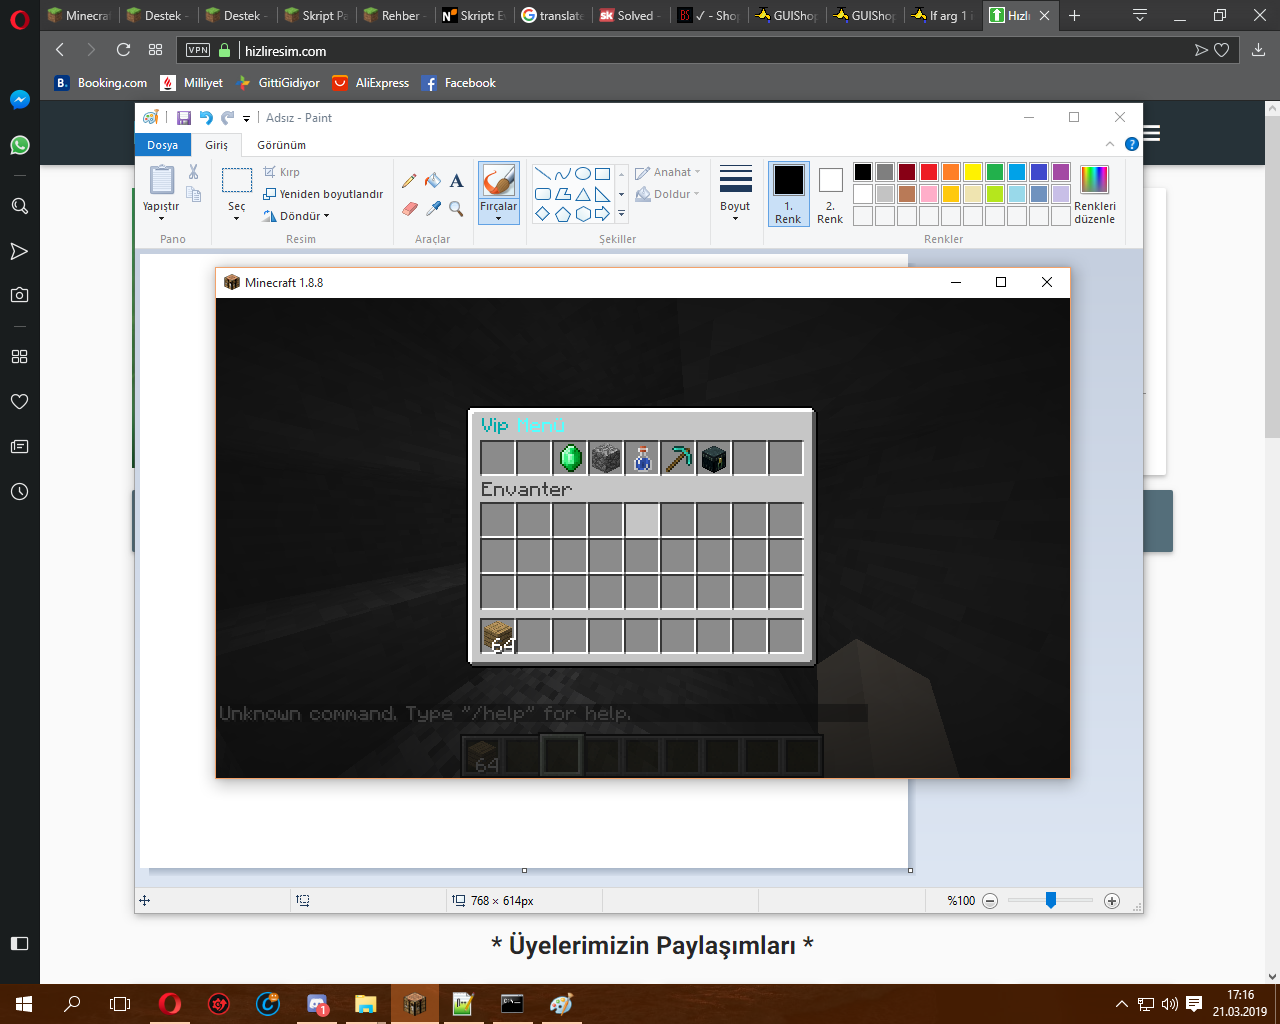The width and height of the screenshot is (1280, 1024).
Task: Click the Paint zoom slider handle
Action: pos(1051,900)
